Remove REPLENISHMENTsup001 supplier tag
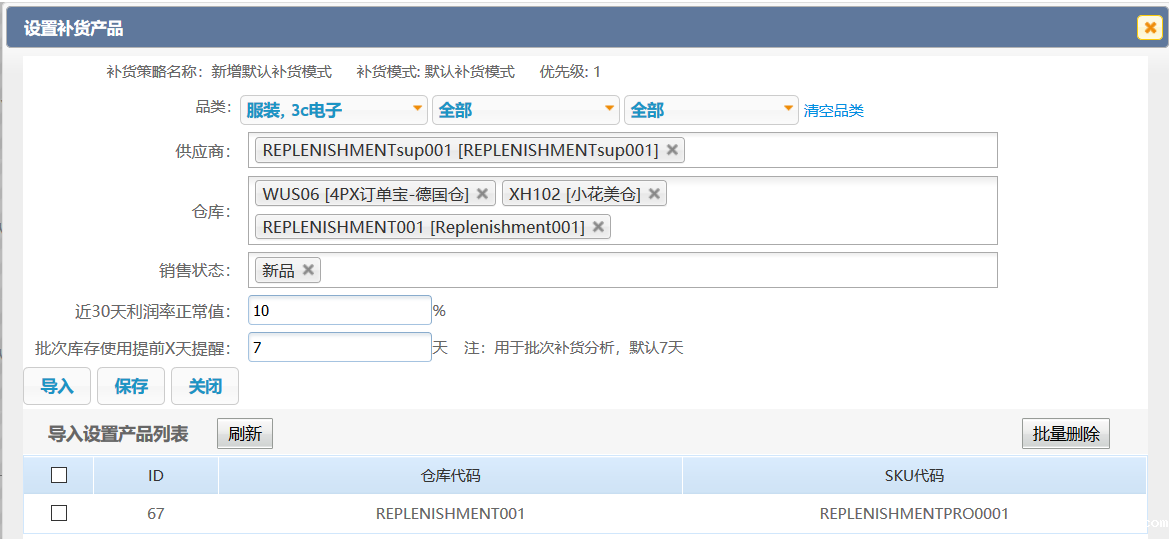This screenshot has width=1169, height=539. click(x=672, y=150)
